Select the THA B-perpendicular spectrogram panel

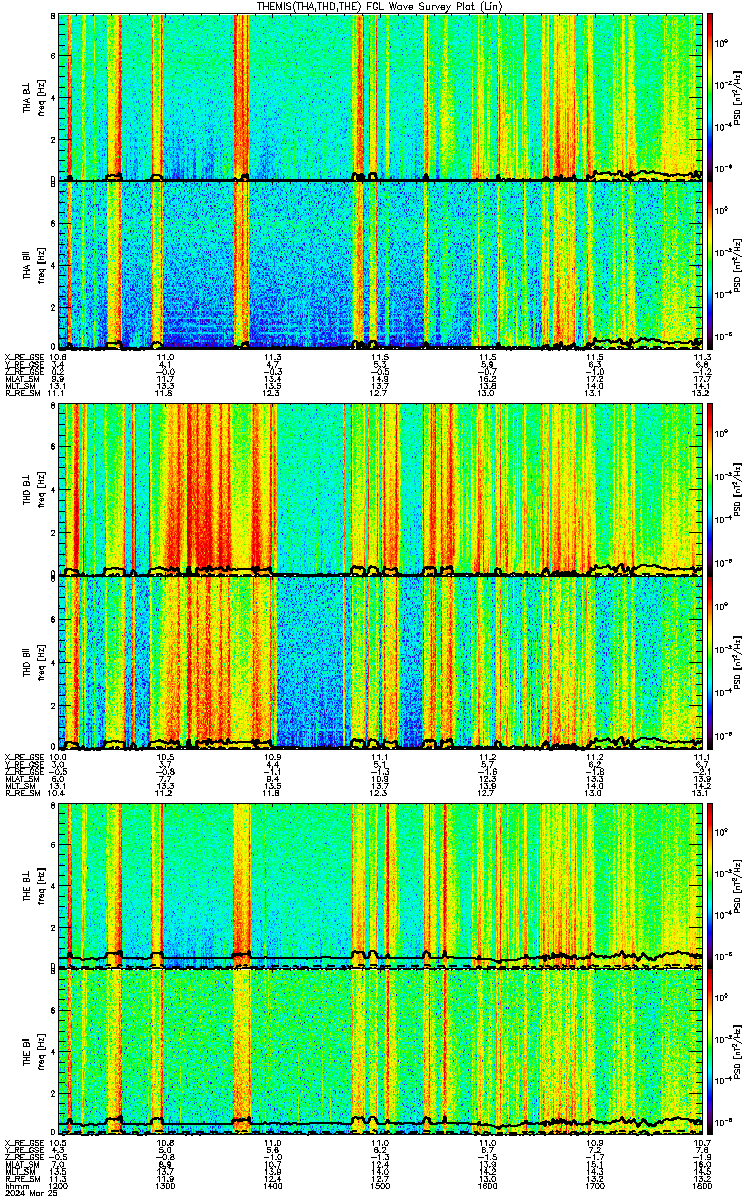pyautogui.click(x=381, y=97)
